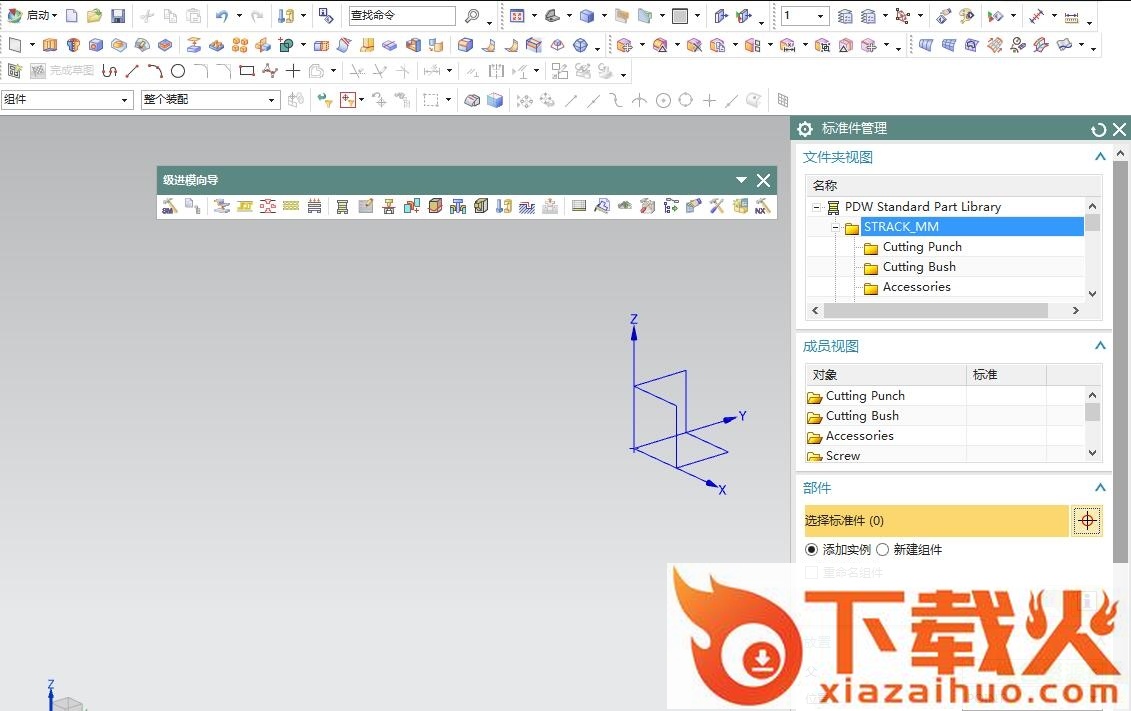Select the Rectangle sketch tool
1131x711 pixels.
point(246,71)
